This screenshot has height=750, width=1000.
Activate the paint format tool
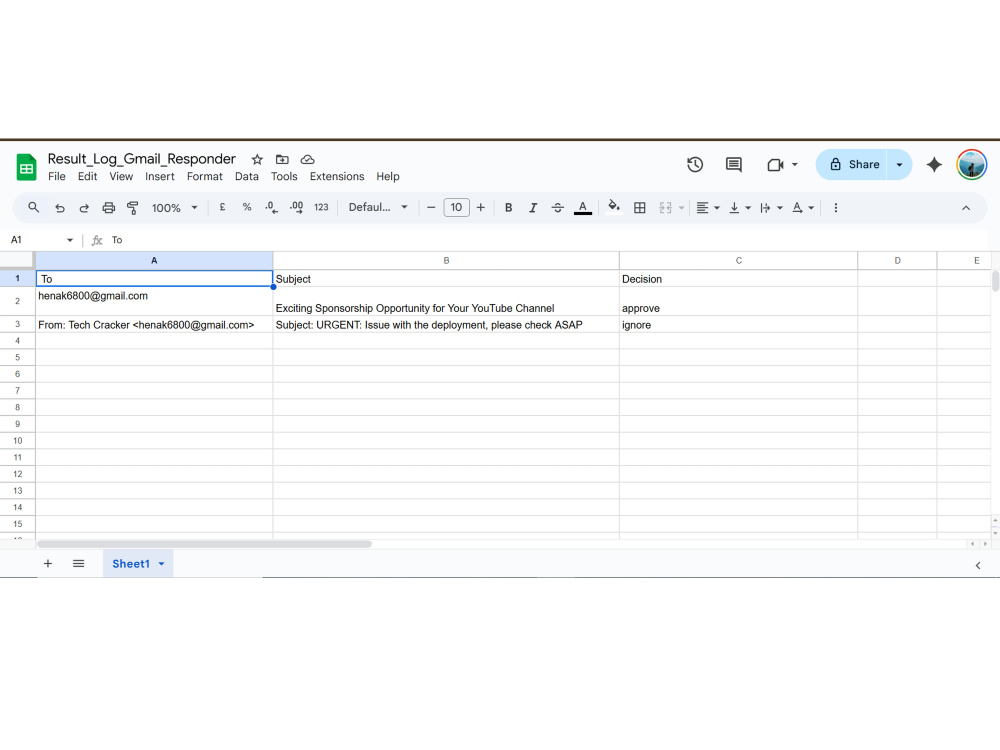pos(133,208)
